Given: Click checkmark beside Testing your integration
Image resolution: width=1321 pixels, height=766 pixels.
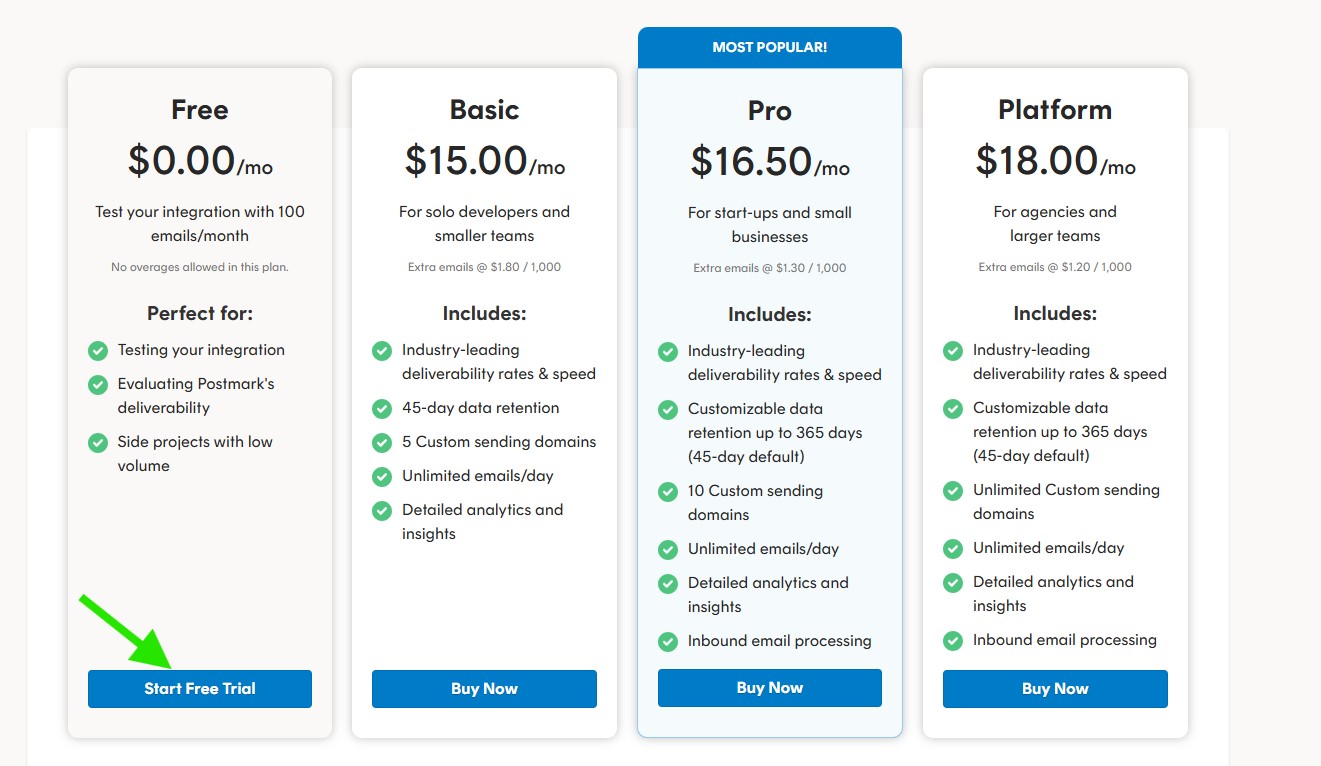Looking at the screenshot, I should click(98, 351).
